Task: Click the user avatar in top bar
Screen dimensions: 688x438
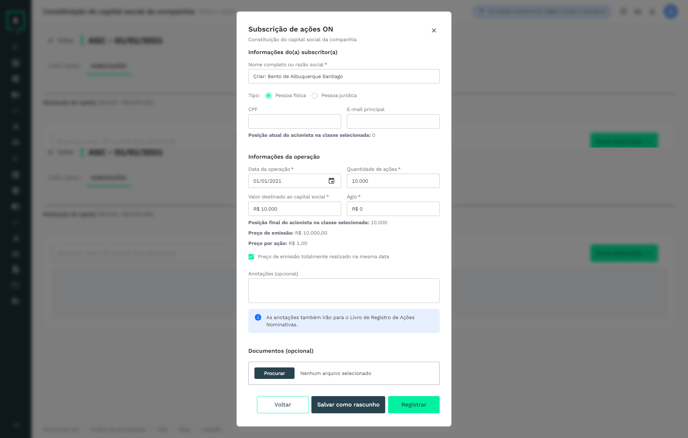Action: pyautogui.click(x=670, y=11)
